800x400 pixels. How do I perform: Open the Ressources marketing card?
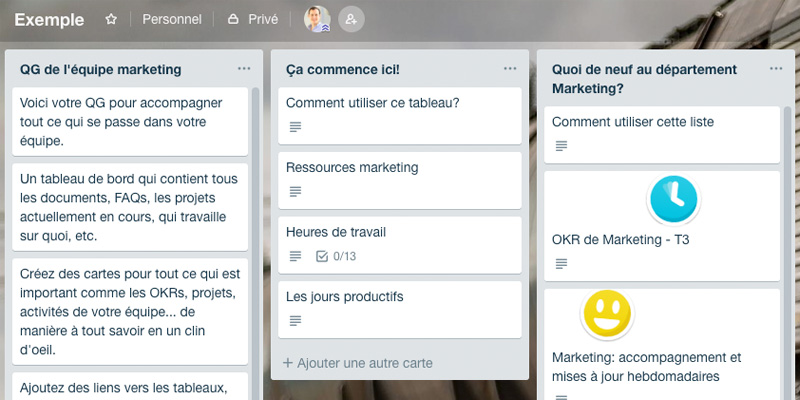(400, 180)
